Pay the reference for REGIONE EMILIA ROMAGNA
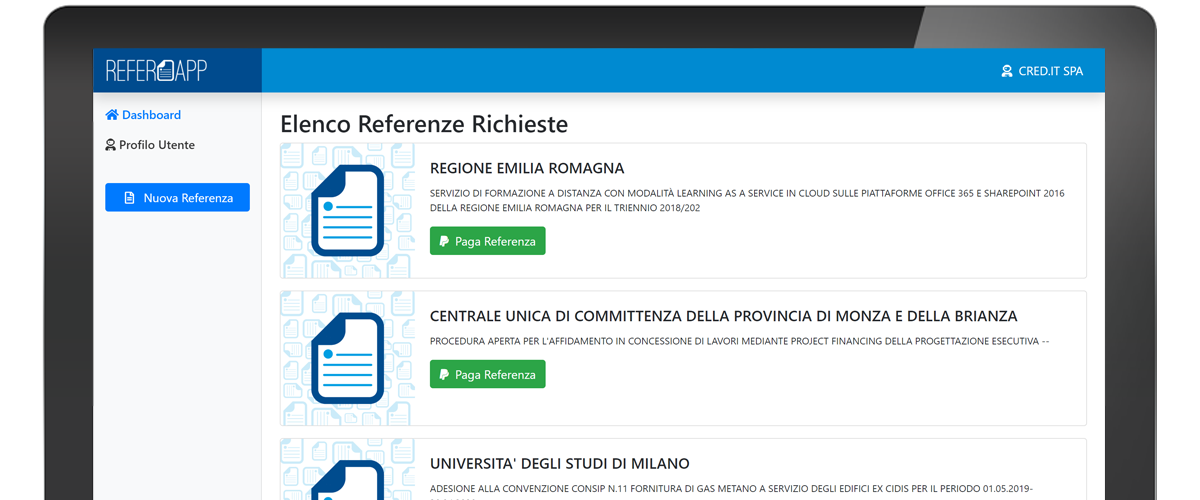 488,241
